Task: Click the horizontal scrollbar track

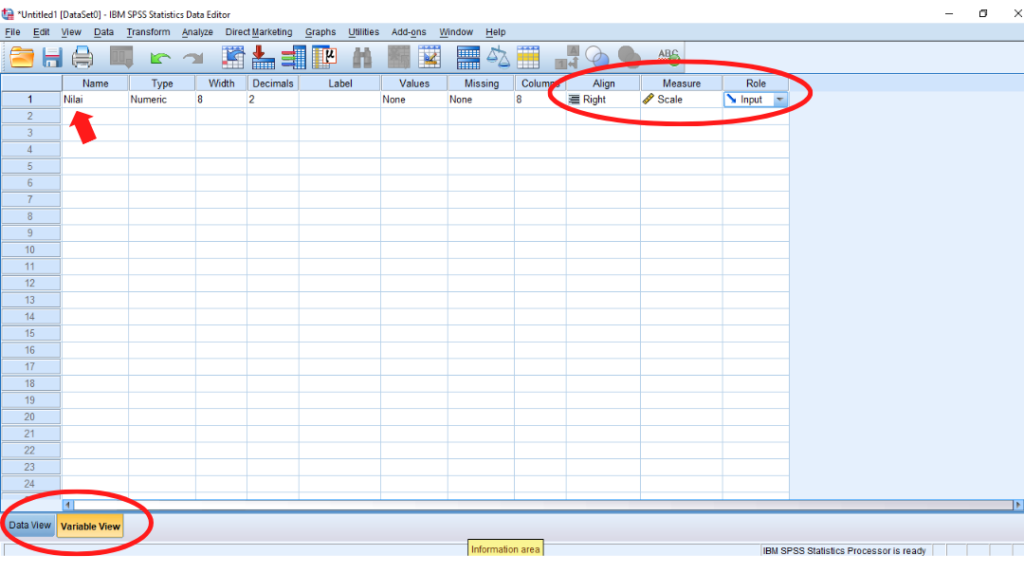Action: 543,505
